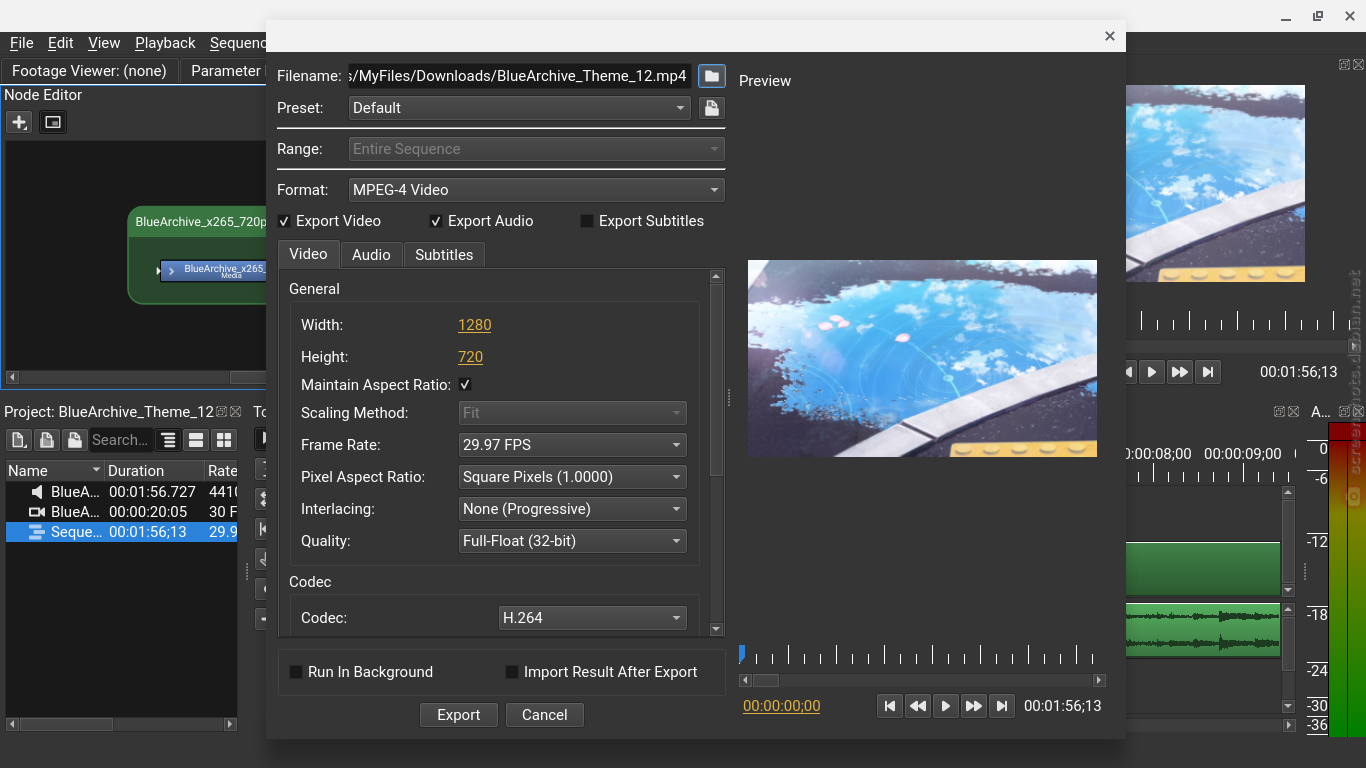Open the Playback menu
Image resolution: width=1366 pixels, height=768 pixels.
pos(165,43)
